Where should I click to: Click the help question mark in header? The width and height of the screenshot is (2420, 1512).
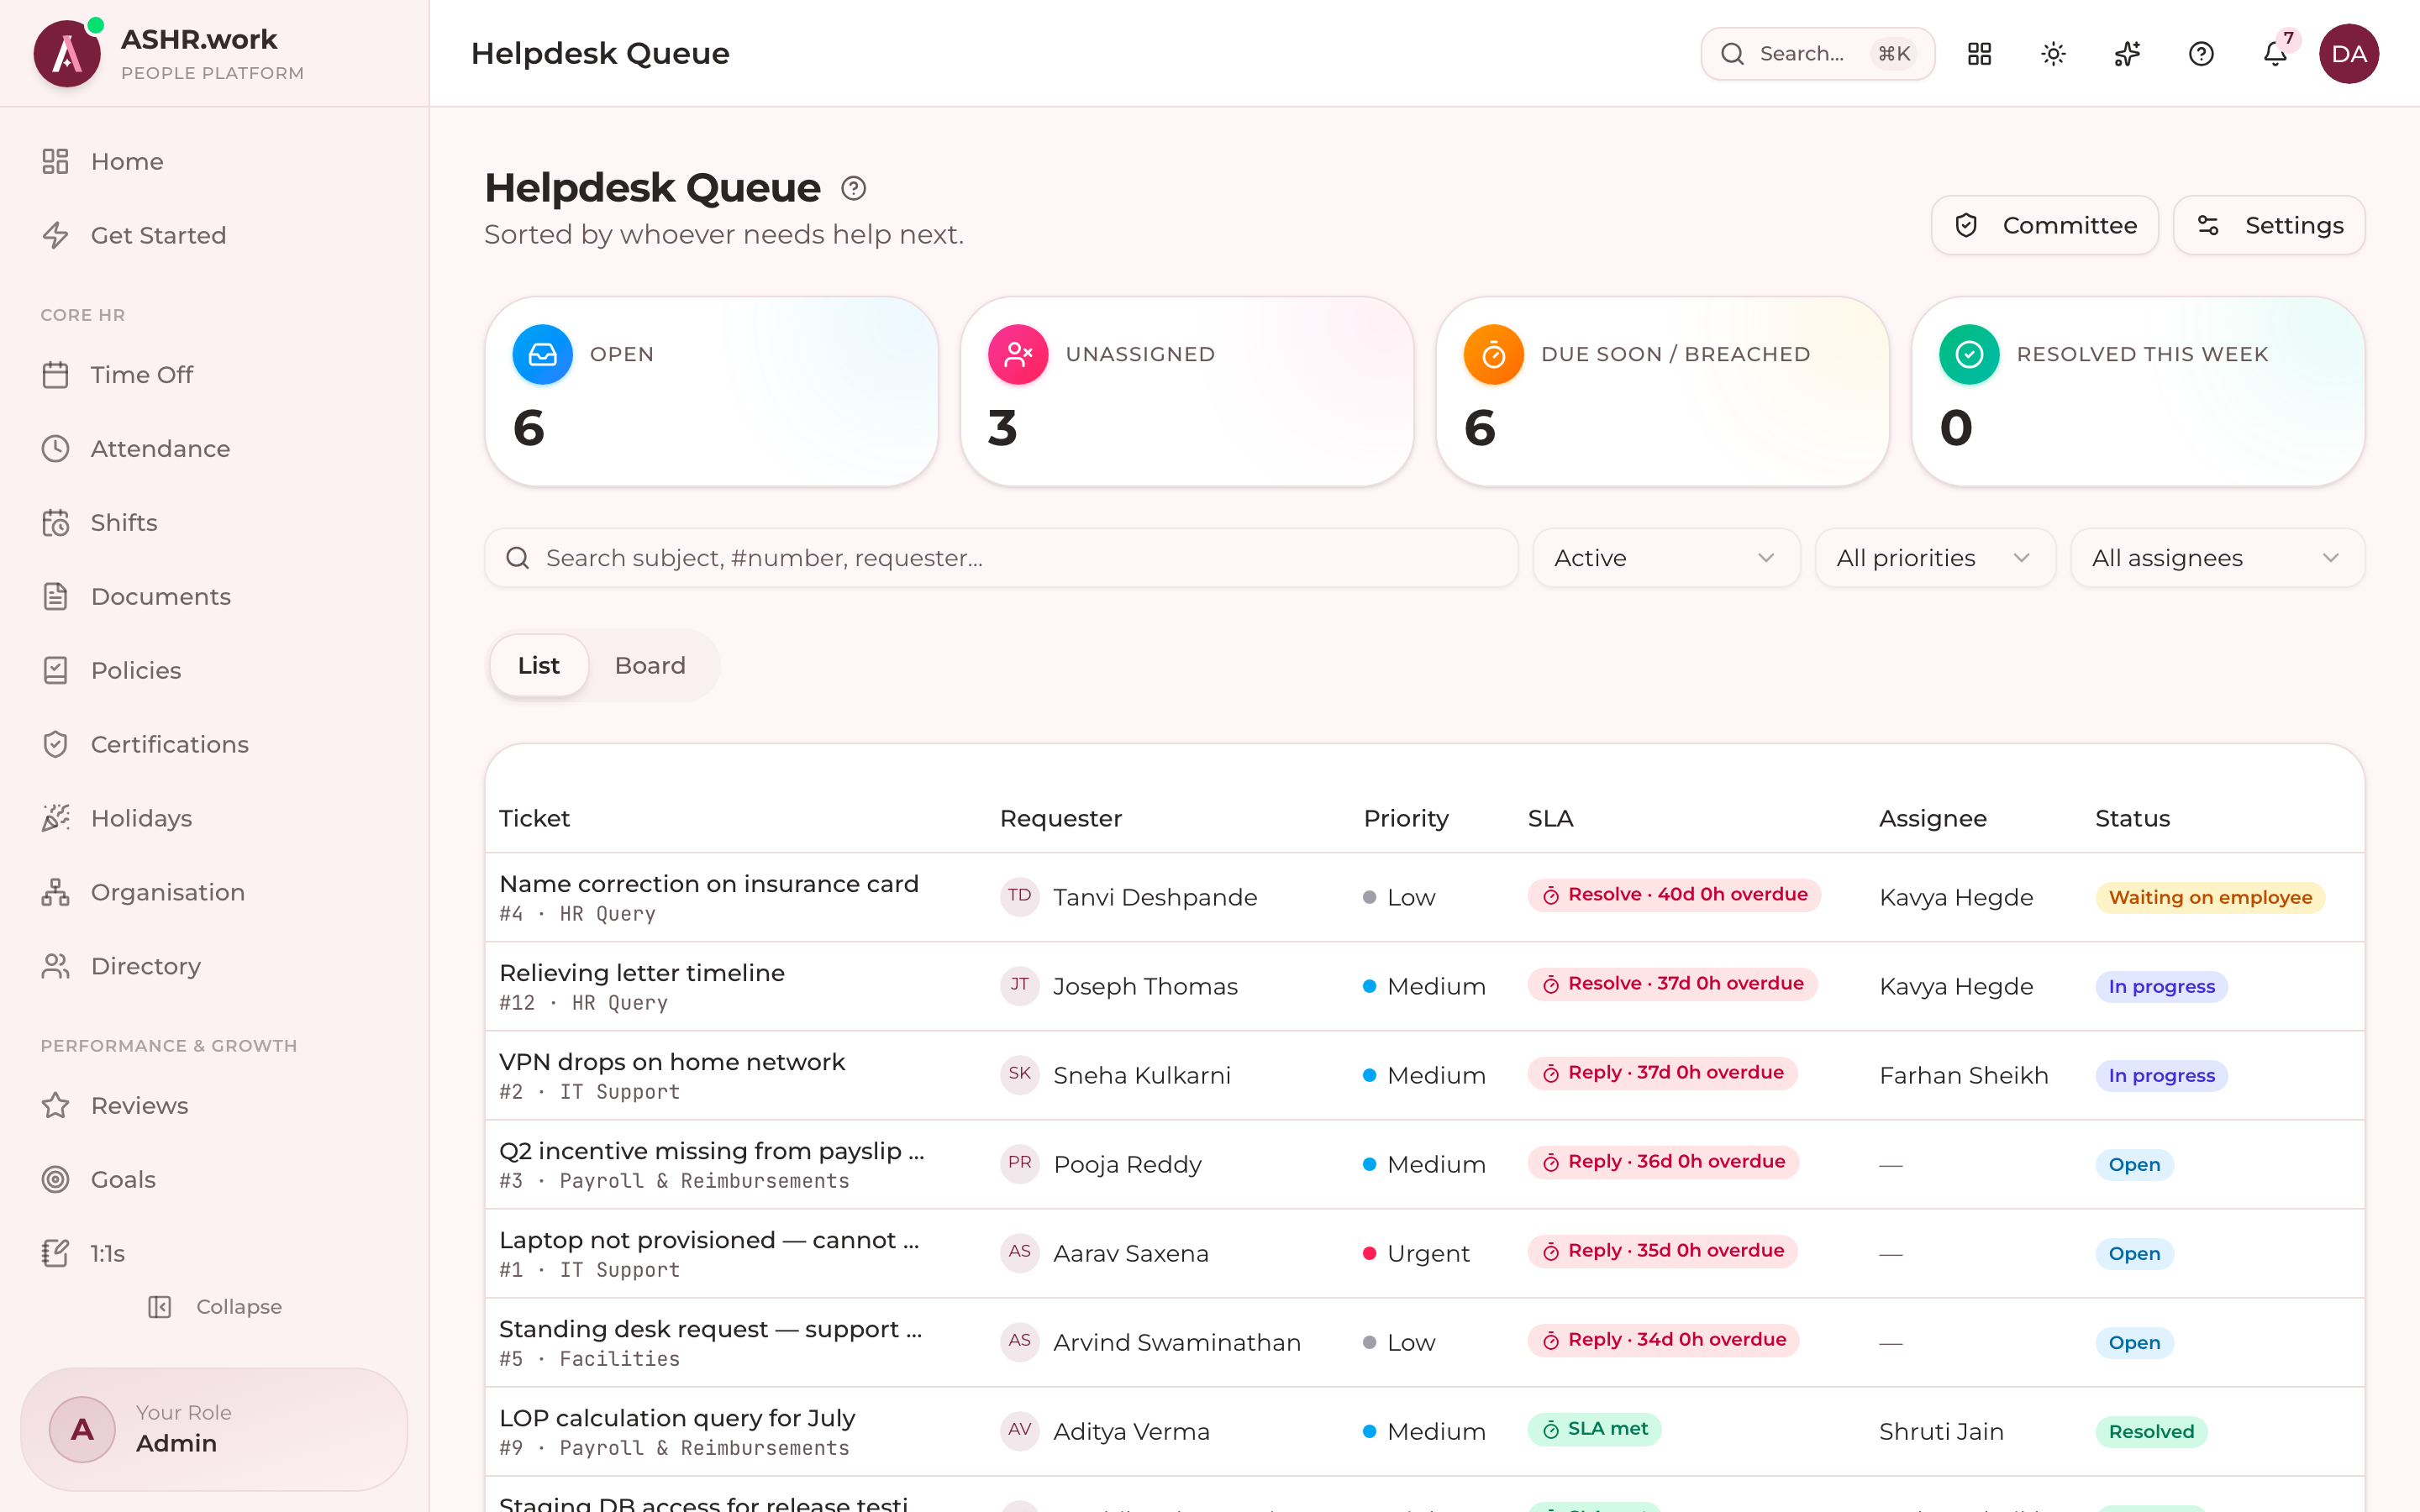[x=2201, y=54]
